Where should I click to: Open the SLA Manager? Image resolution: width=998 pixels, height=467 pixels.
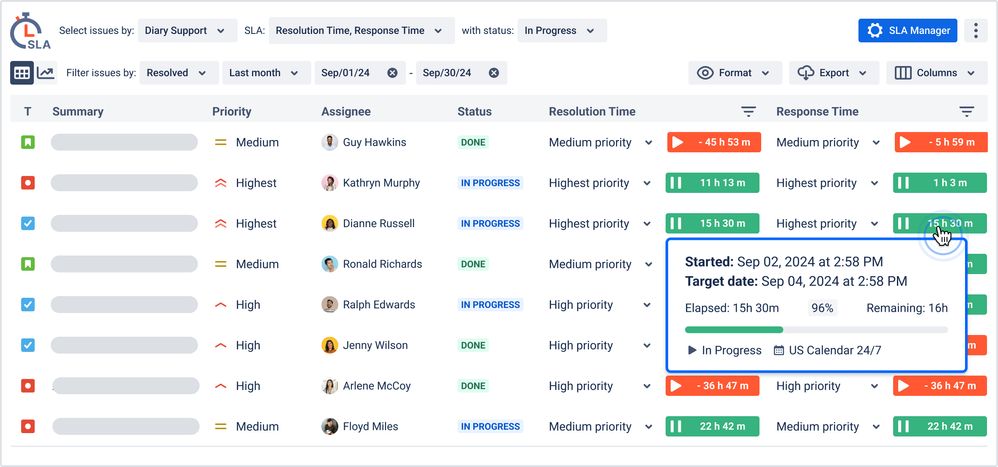point(907,30)
